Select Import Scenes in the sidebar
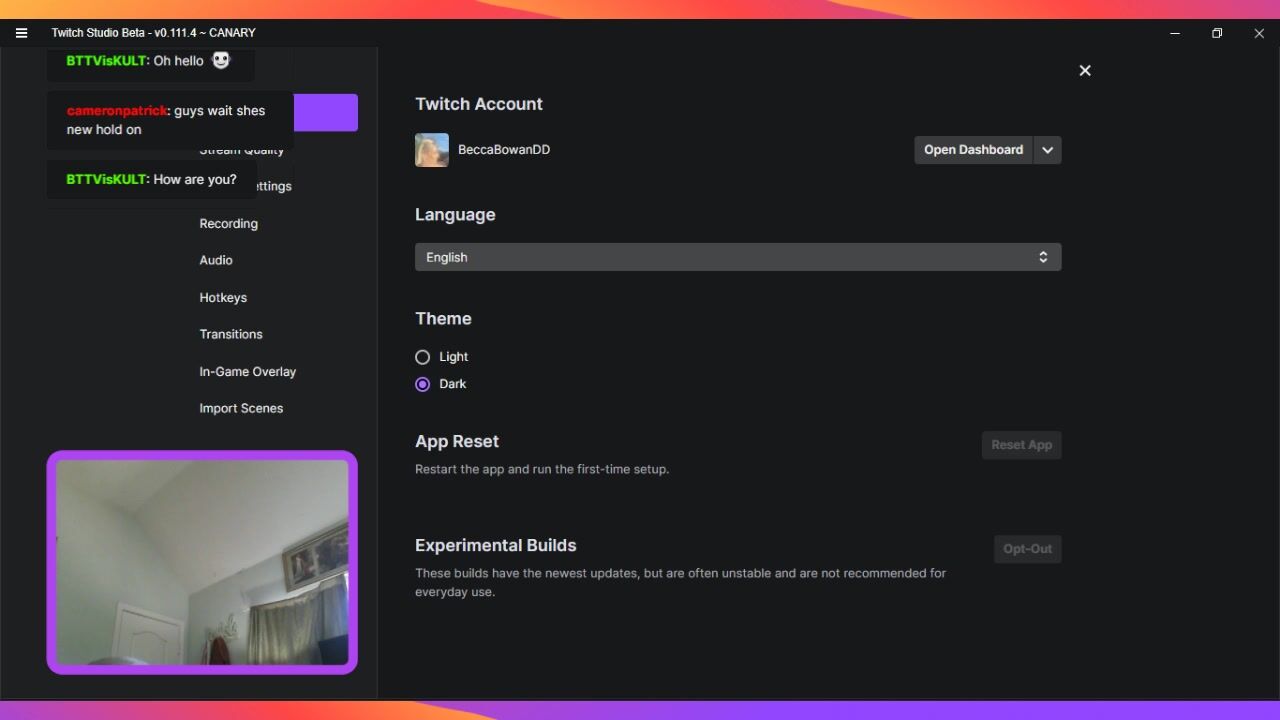 241,408
